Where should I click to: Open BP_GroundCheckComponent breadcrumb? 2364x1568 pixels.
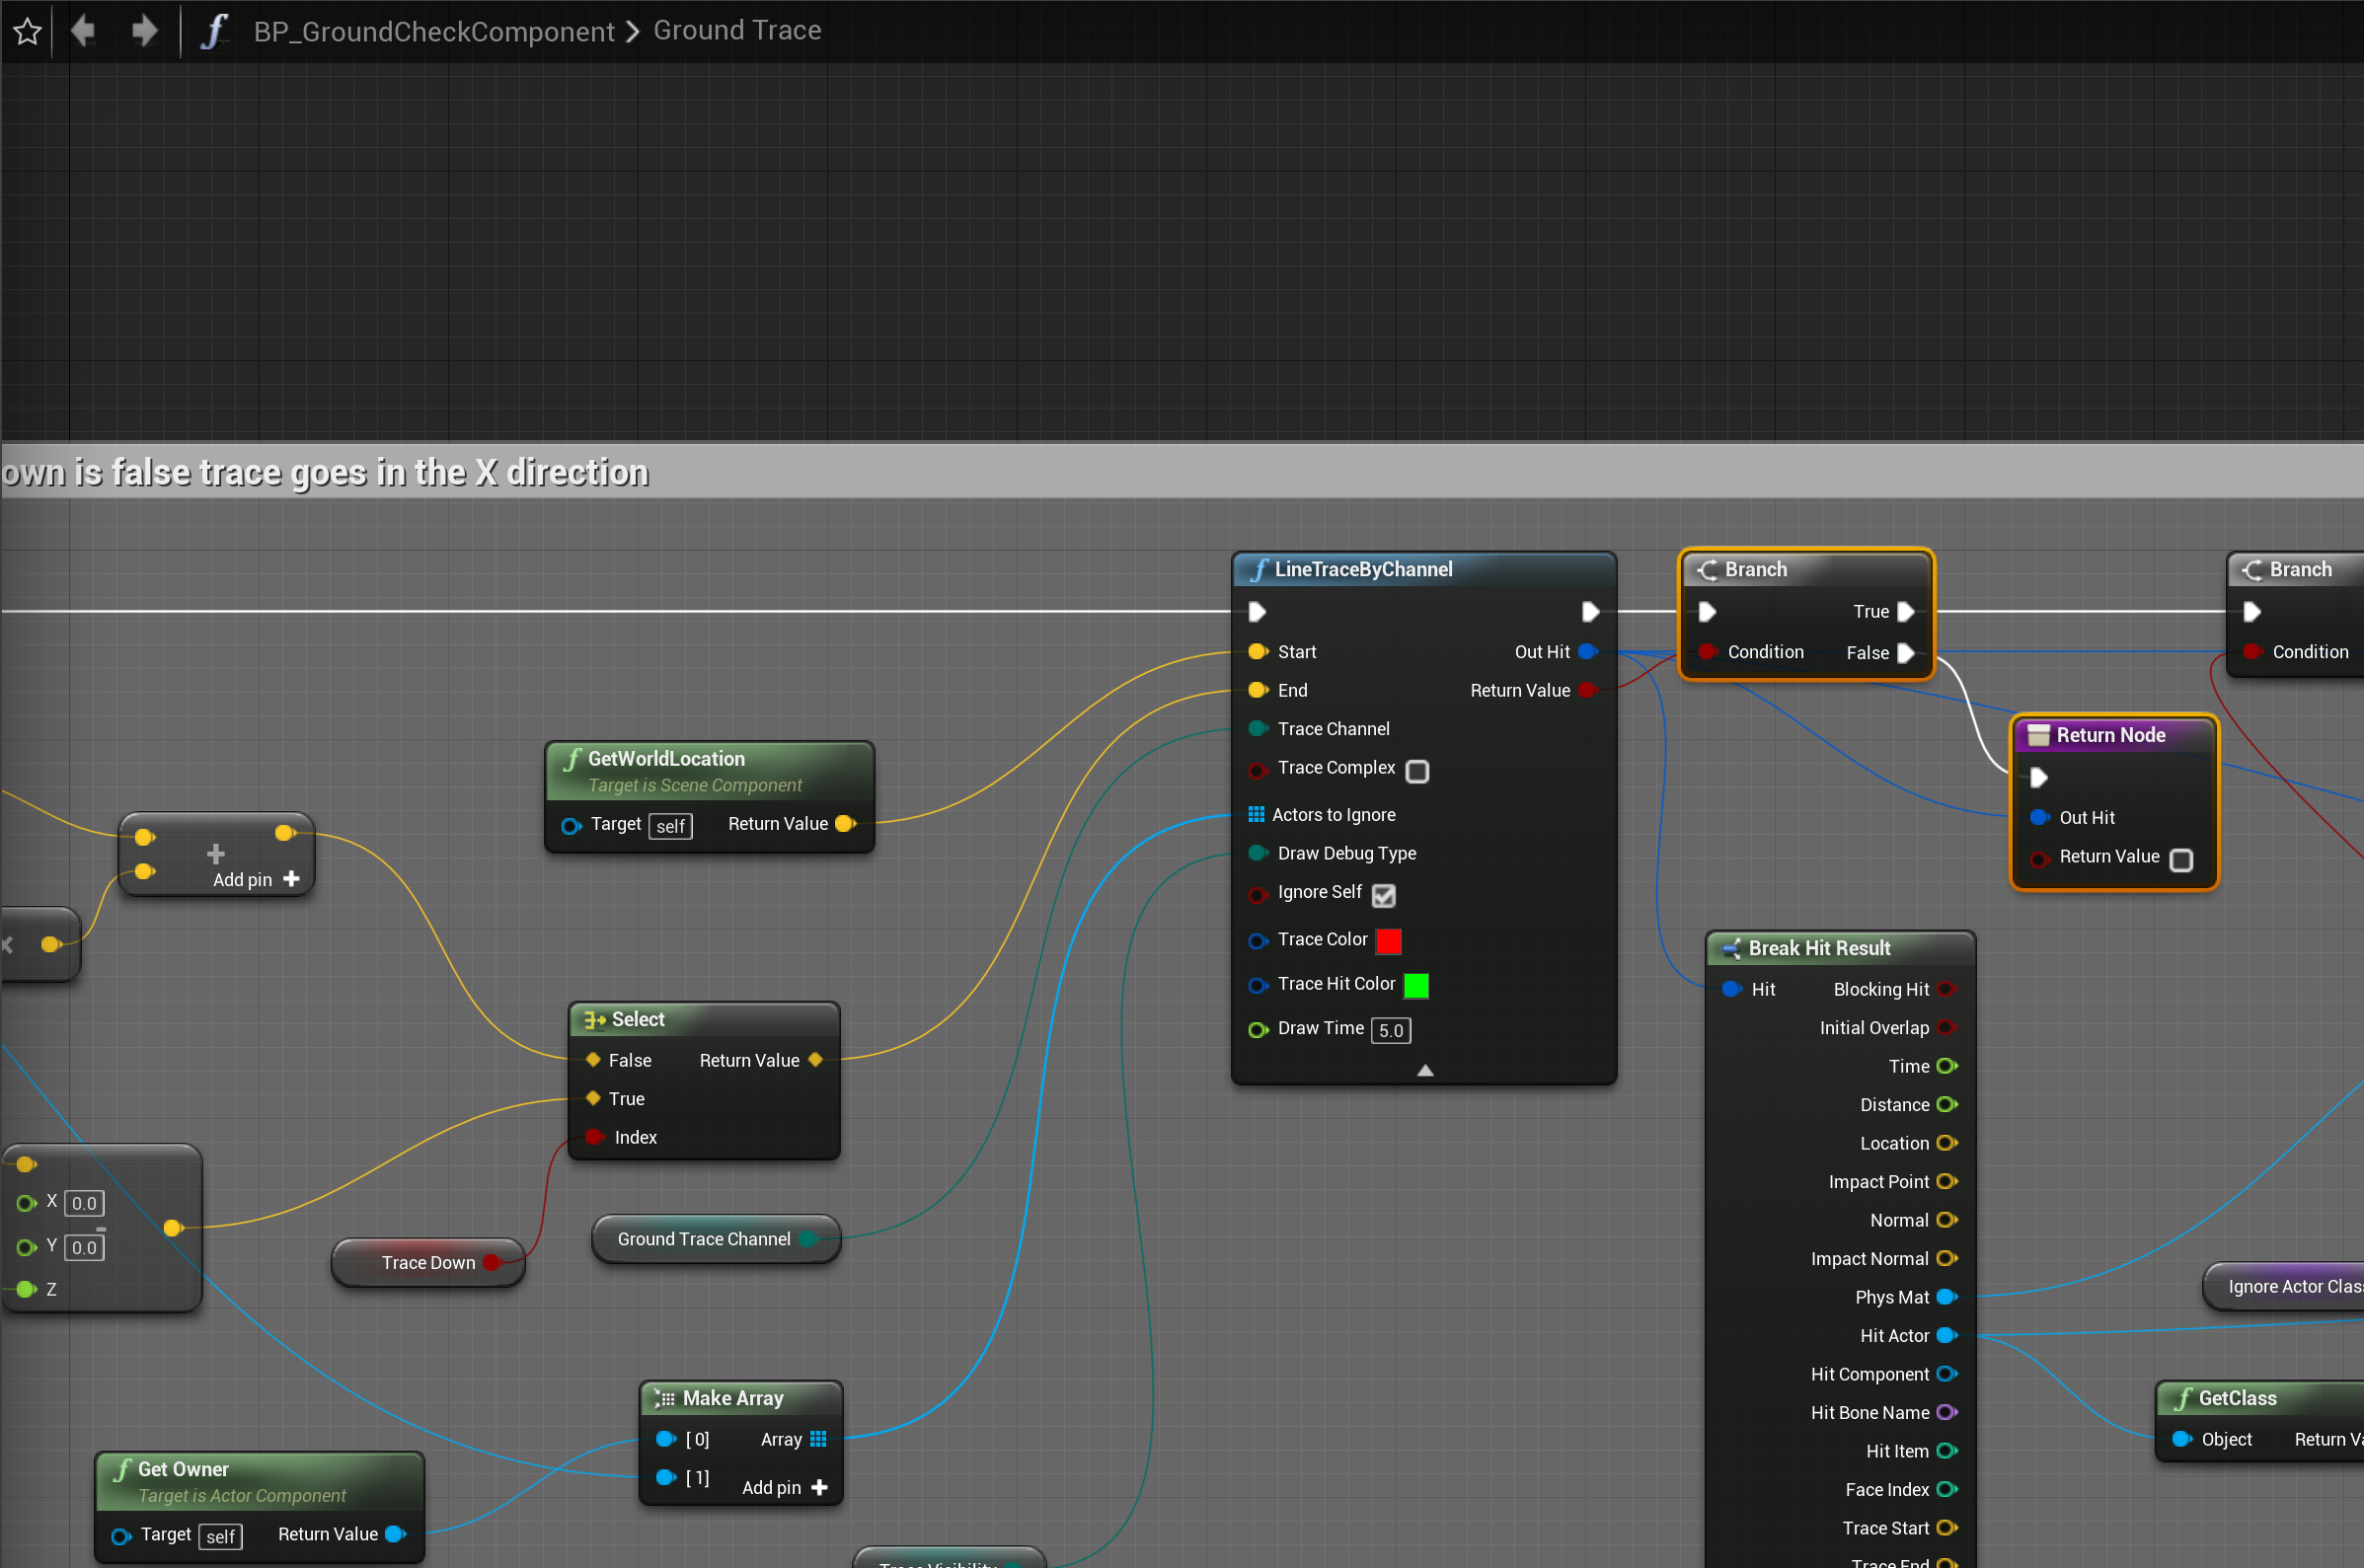coord(433,31)
